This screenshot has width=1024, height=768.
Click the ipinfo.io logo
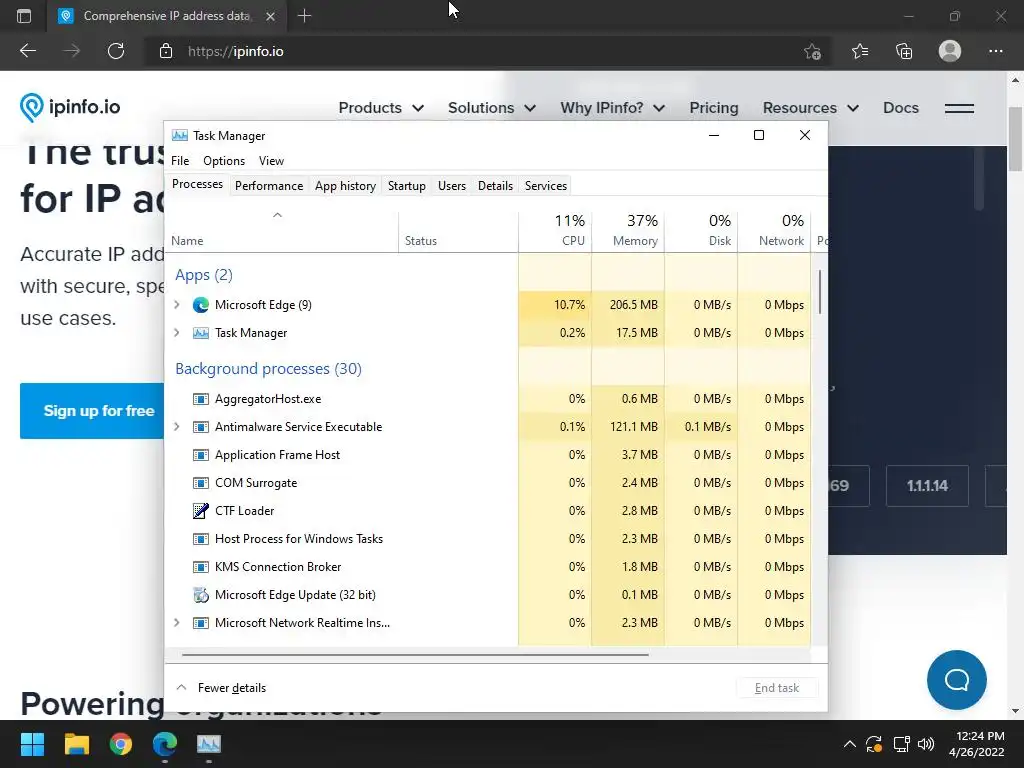coord(70,107)
